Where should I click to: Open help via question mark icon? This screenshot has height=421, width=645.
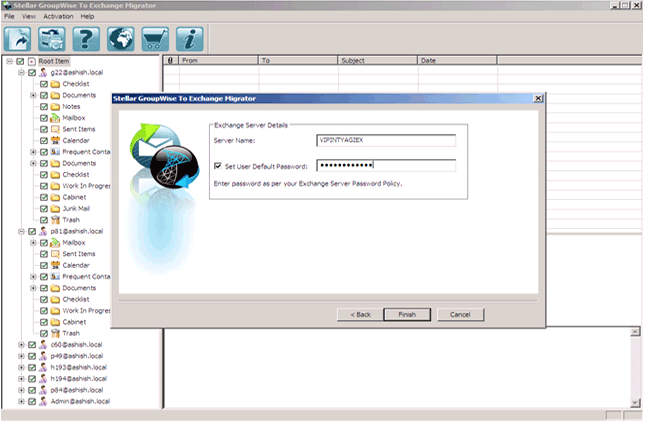click(86, 39)
